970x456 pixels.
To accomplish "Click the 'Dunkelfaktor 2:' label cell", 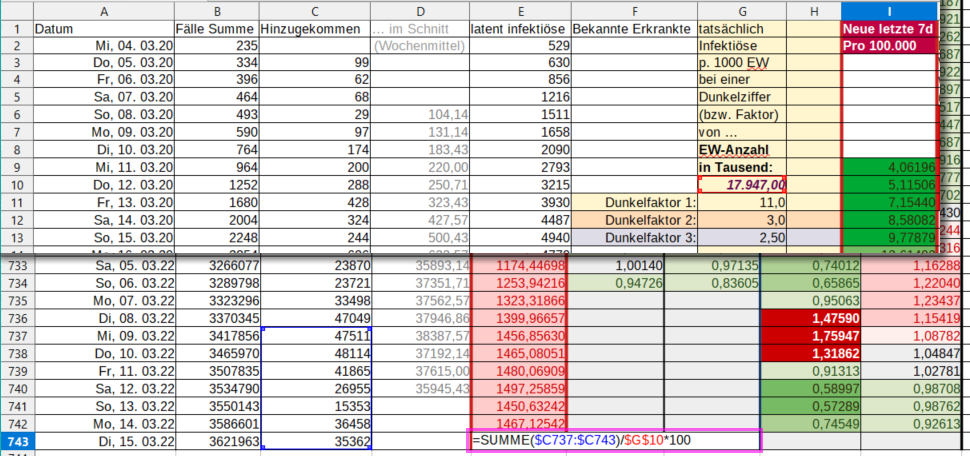I will click(634, 220).
